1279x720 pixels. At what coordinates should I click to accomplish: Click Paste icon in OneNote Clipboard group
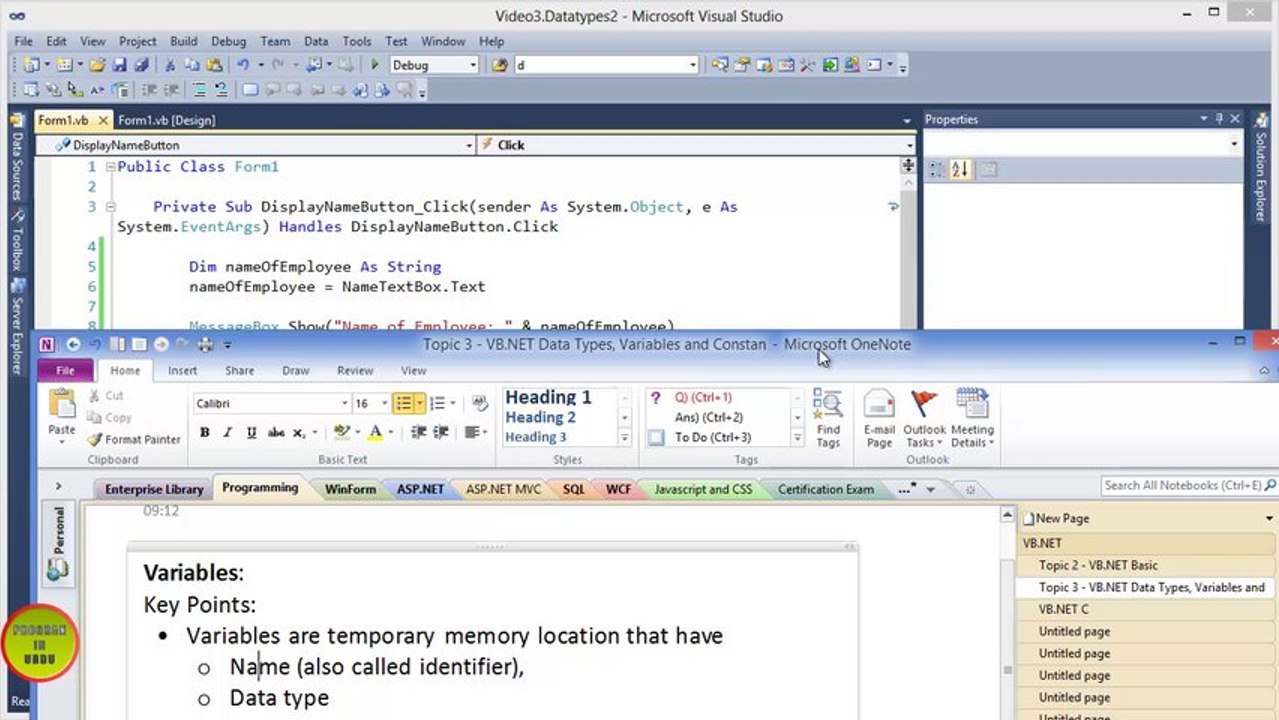click(x=62, y=404)
